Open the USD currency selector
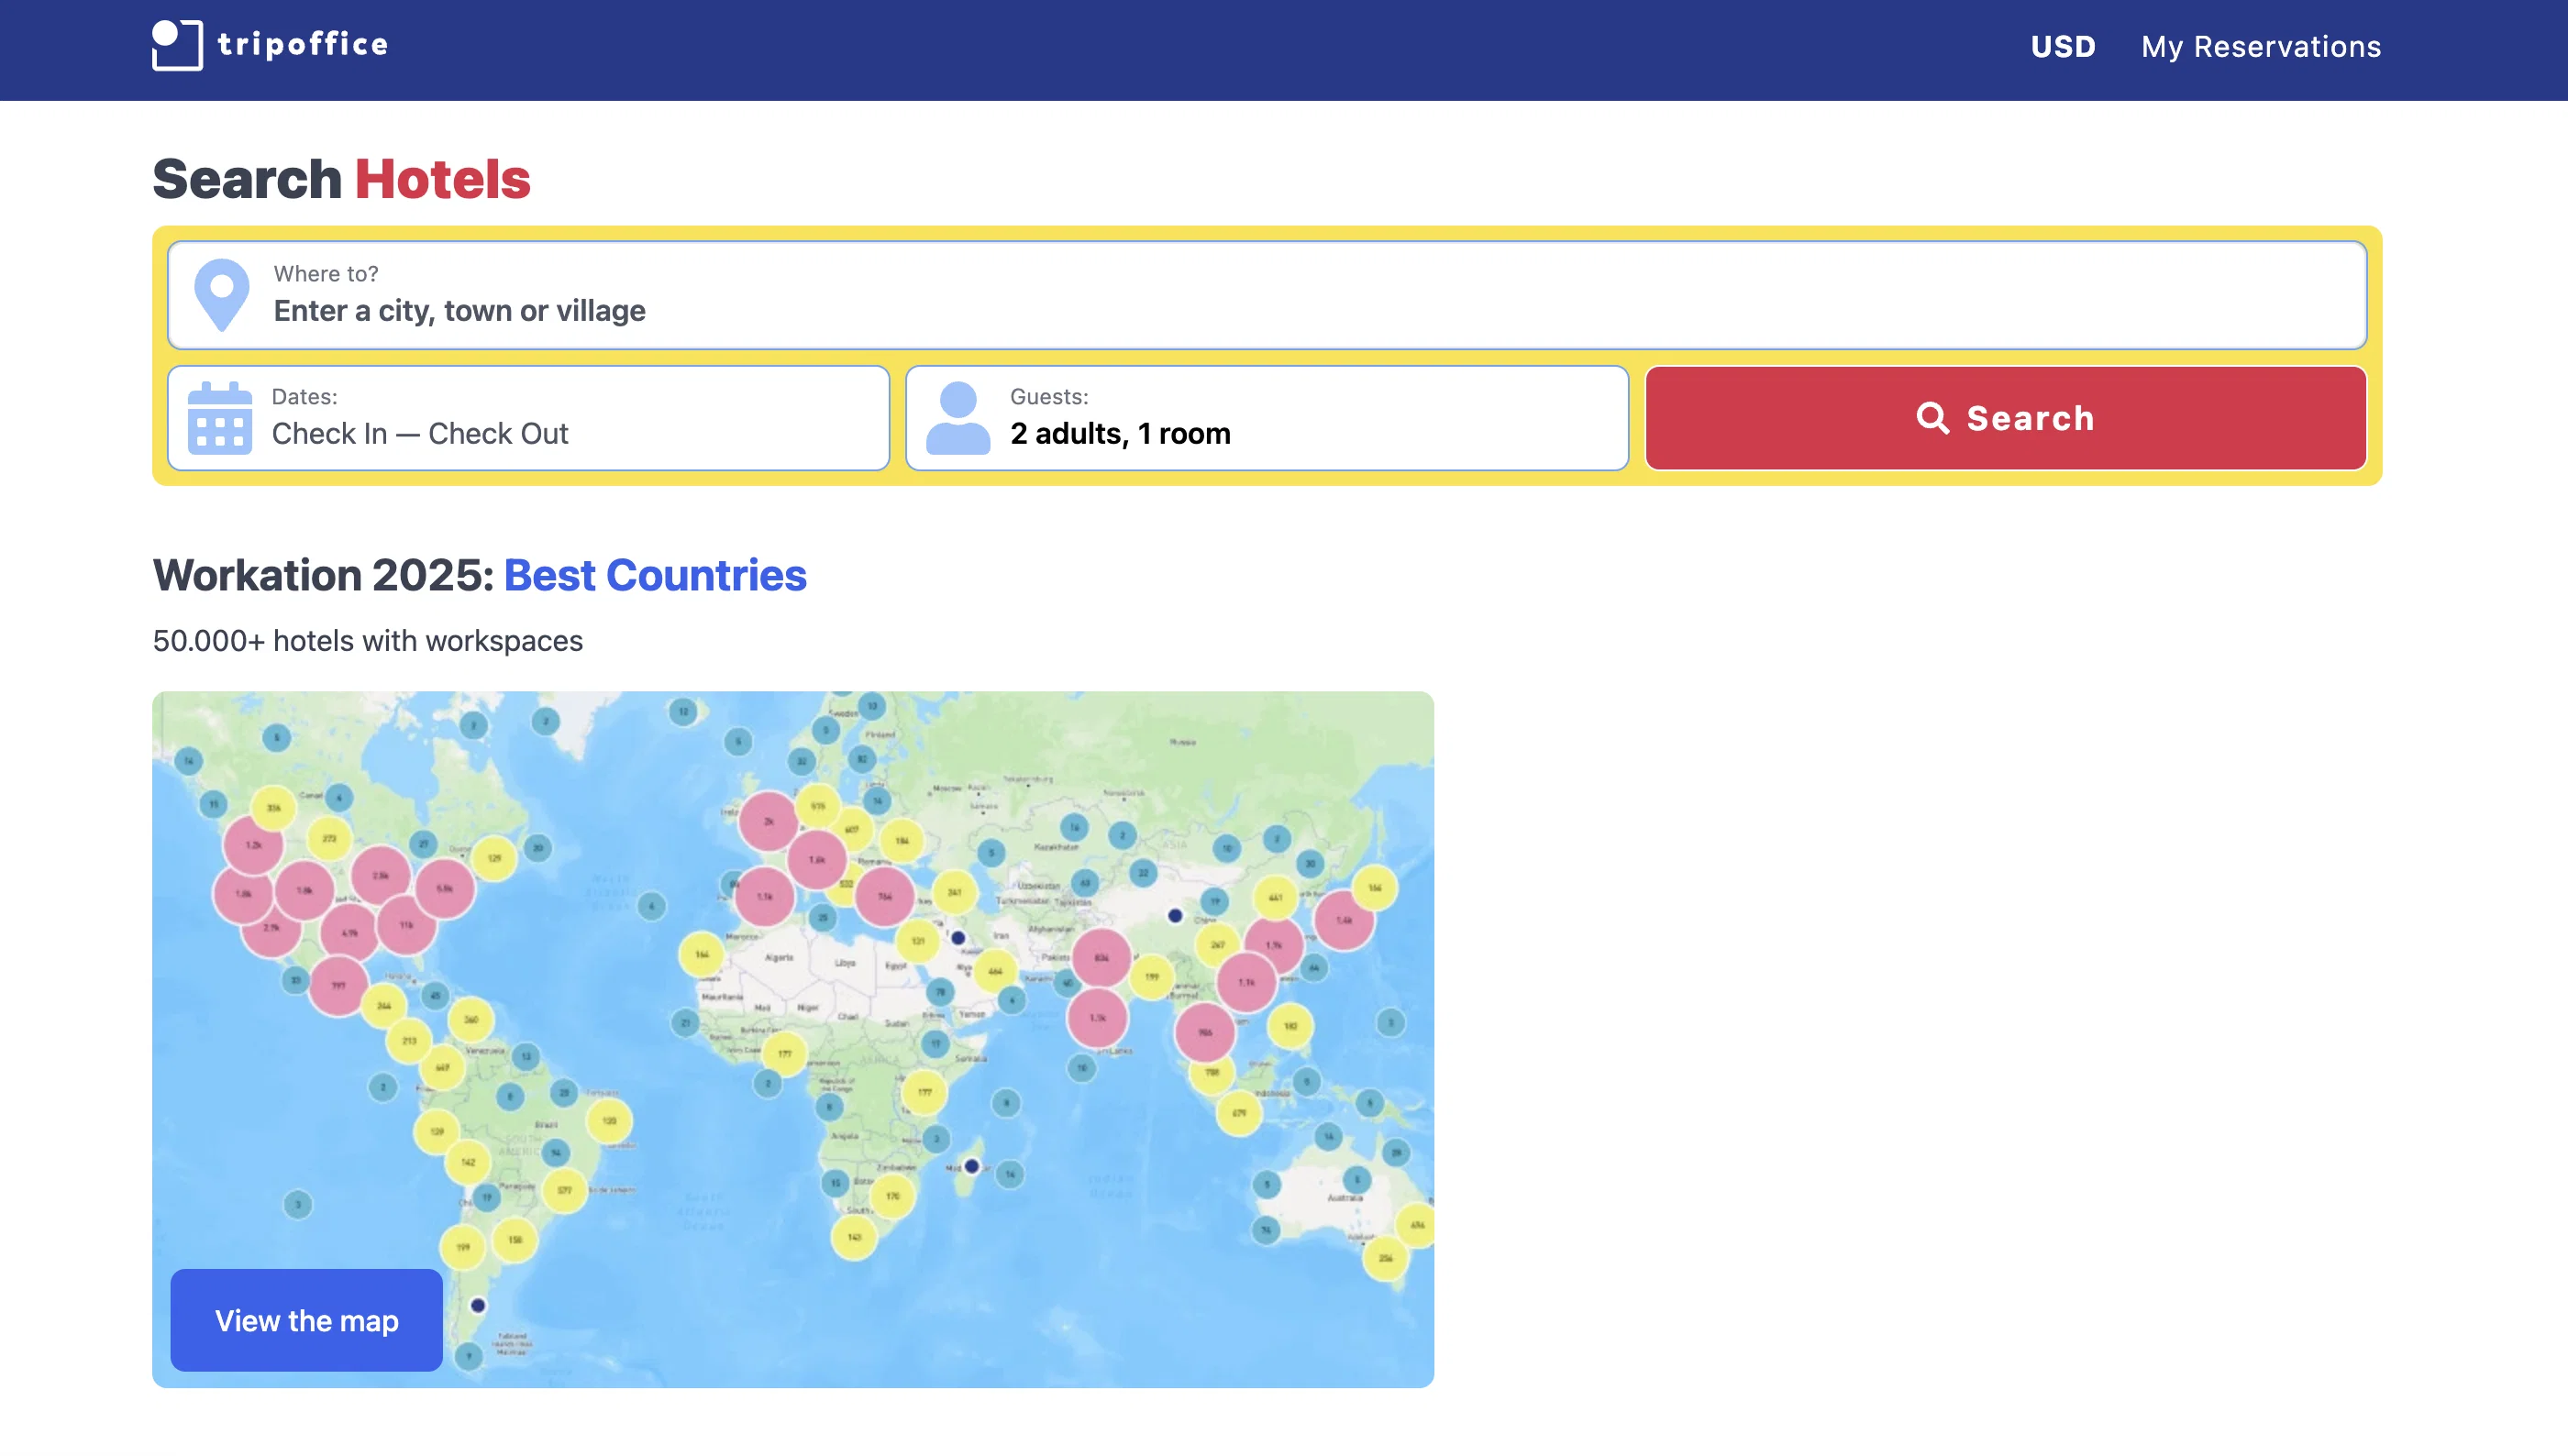The height and width of the screenshot is (1456, 2568). pos(2062,47)
